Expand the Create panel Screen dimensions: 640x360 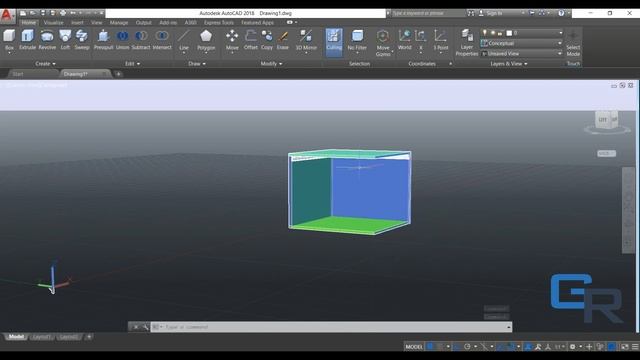(45, 64)
